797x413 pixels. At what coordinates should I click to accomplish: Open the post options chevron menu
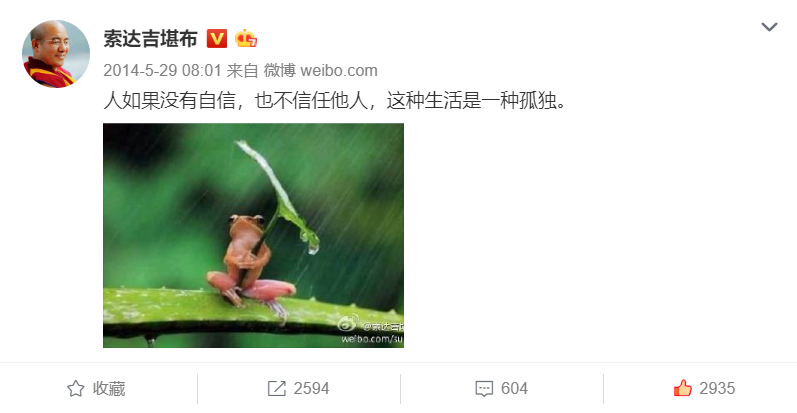(769, 26)
